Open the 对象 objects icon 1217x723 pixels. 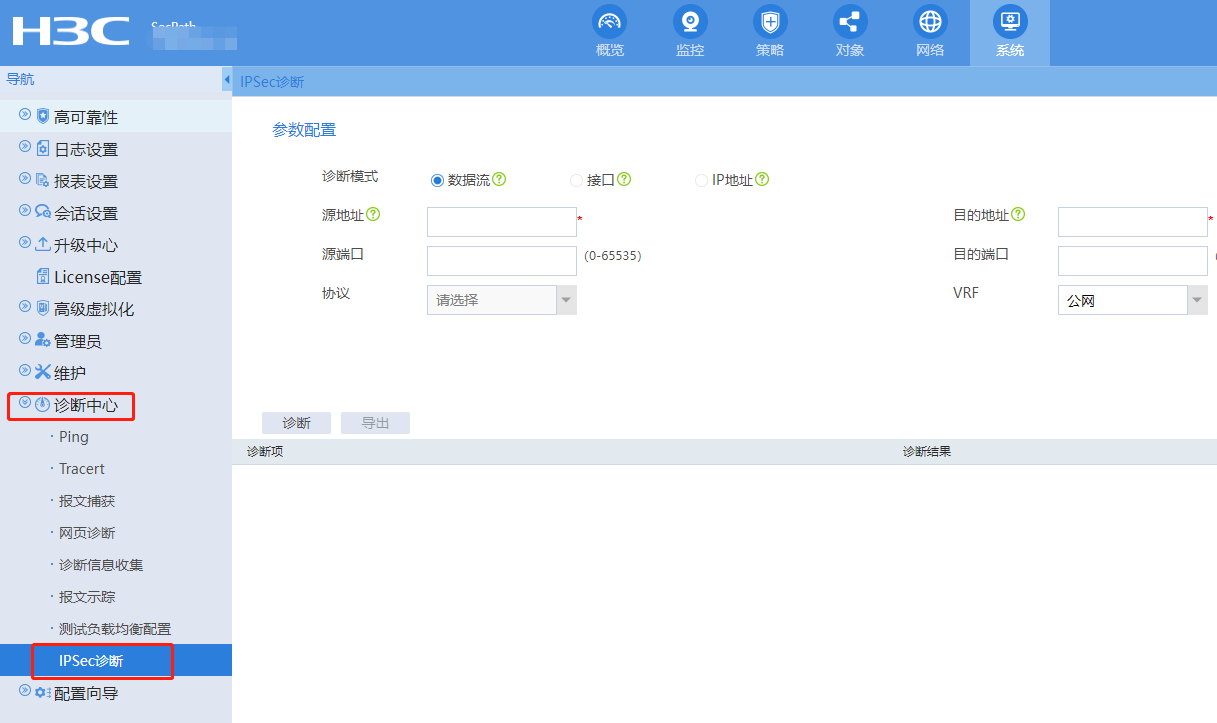point(850,22)
